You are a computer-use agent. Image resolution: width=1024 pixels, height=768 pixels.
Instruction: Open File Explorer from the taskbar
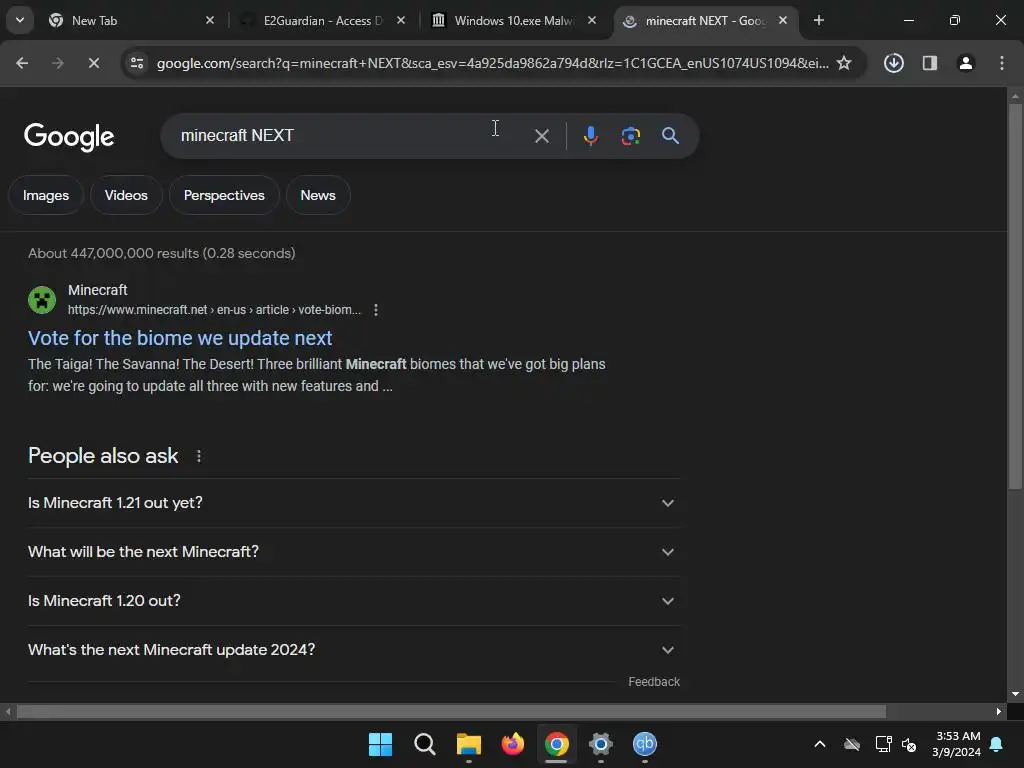point(468,744)
